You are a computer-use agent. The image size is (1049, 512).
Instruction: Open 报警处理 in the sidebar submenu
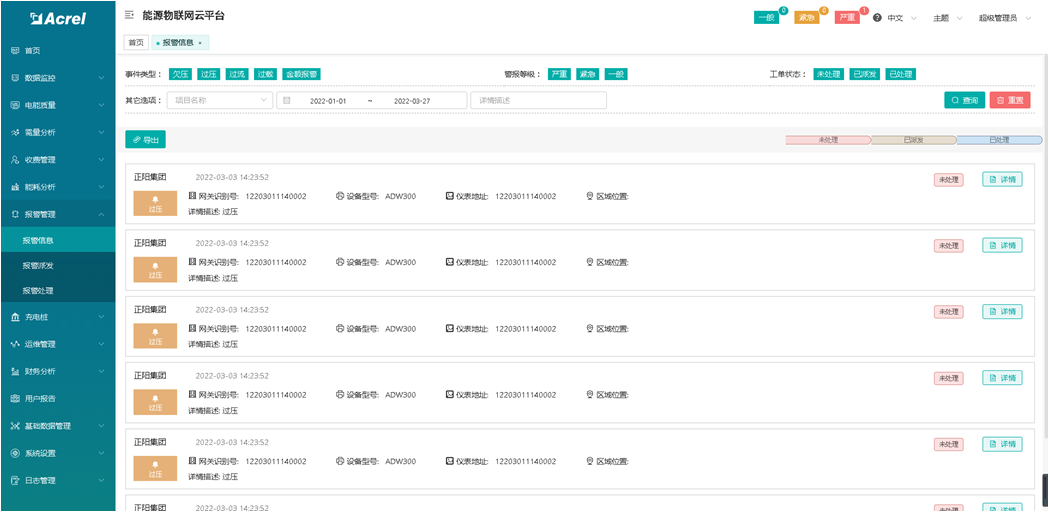[x=58, y=290]
